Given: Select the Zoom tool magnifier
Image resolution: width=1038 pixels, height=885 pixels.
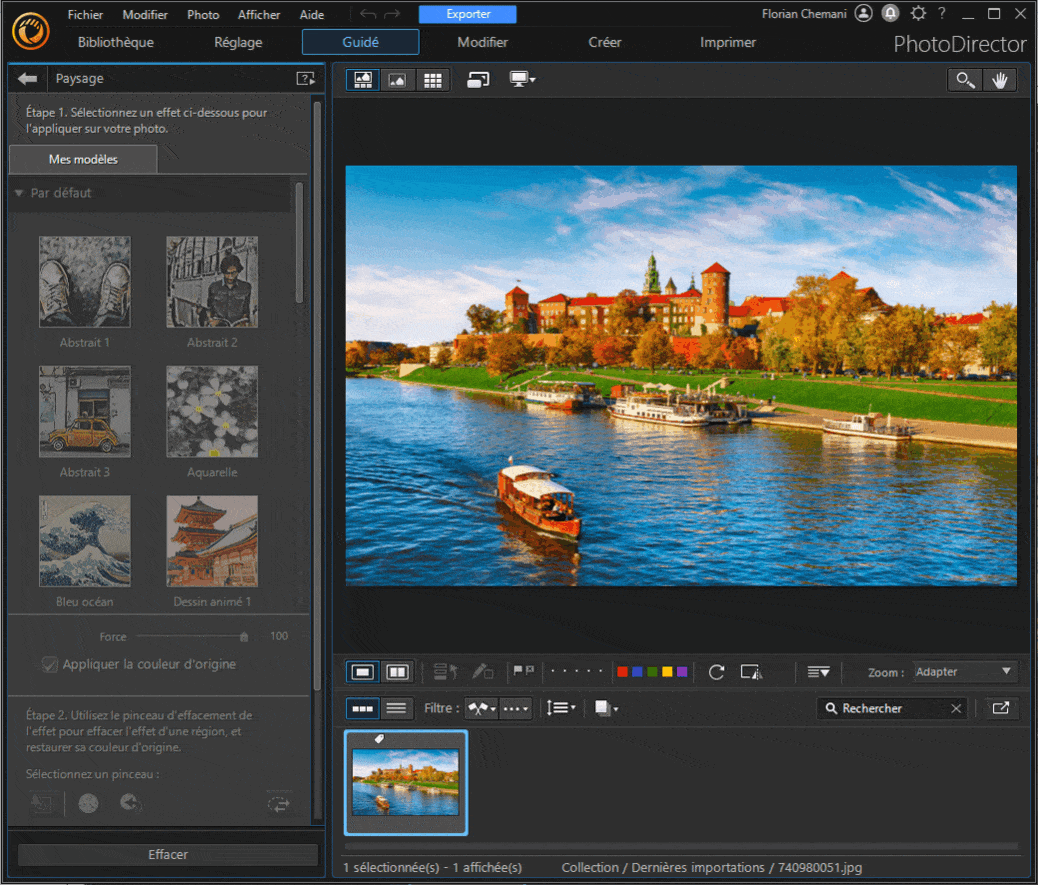Looking at the screenshot, I should (x=963, y=79).
